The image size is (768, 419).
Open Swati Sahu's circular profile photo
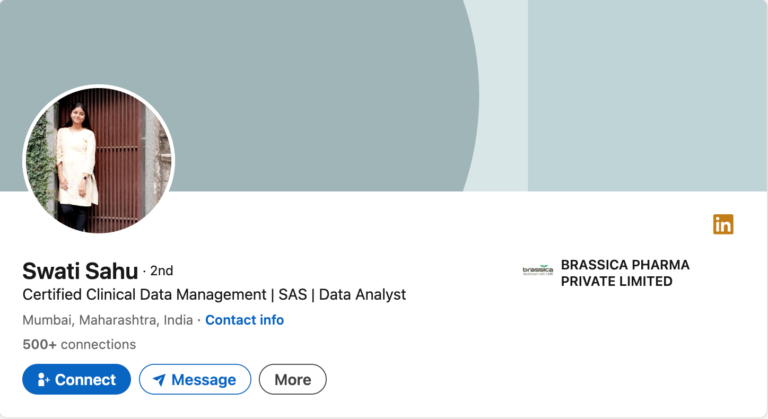[x=98, y=160]
